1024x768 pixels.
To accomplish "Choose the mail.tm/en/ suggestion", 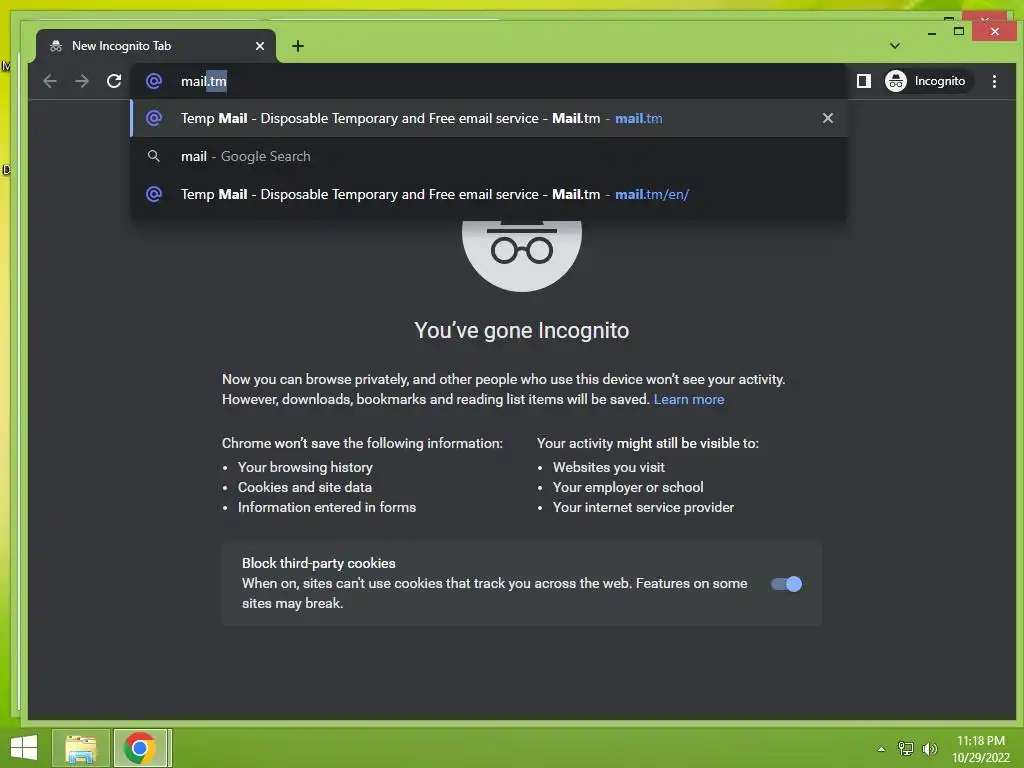I will coord(488,194).
